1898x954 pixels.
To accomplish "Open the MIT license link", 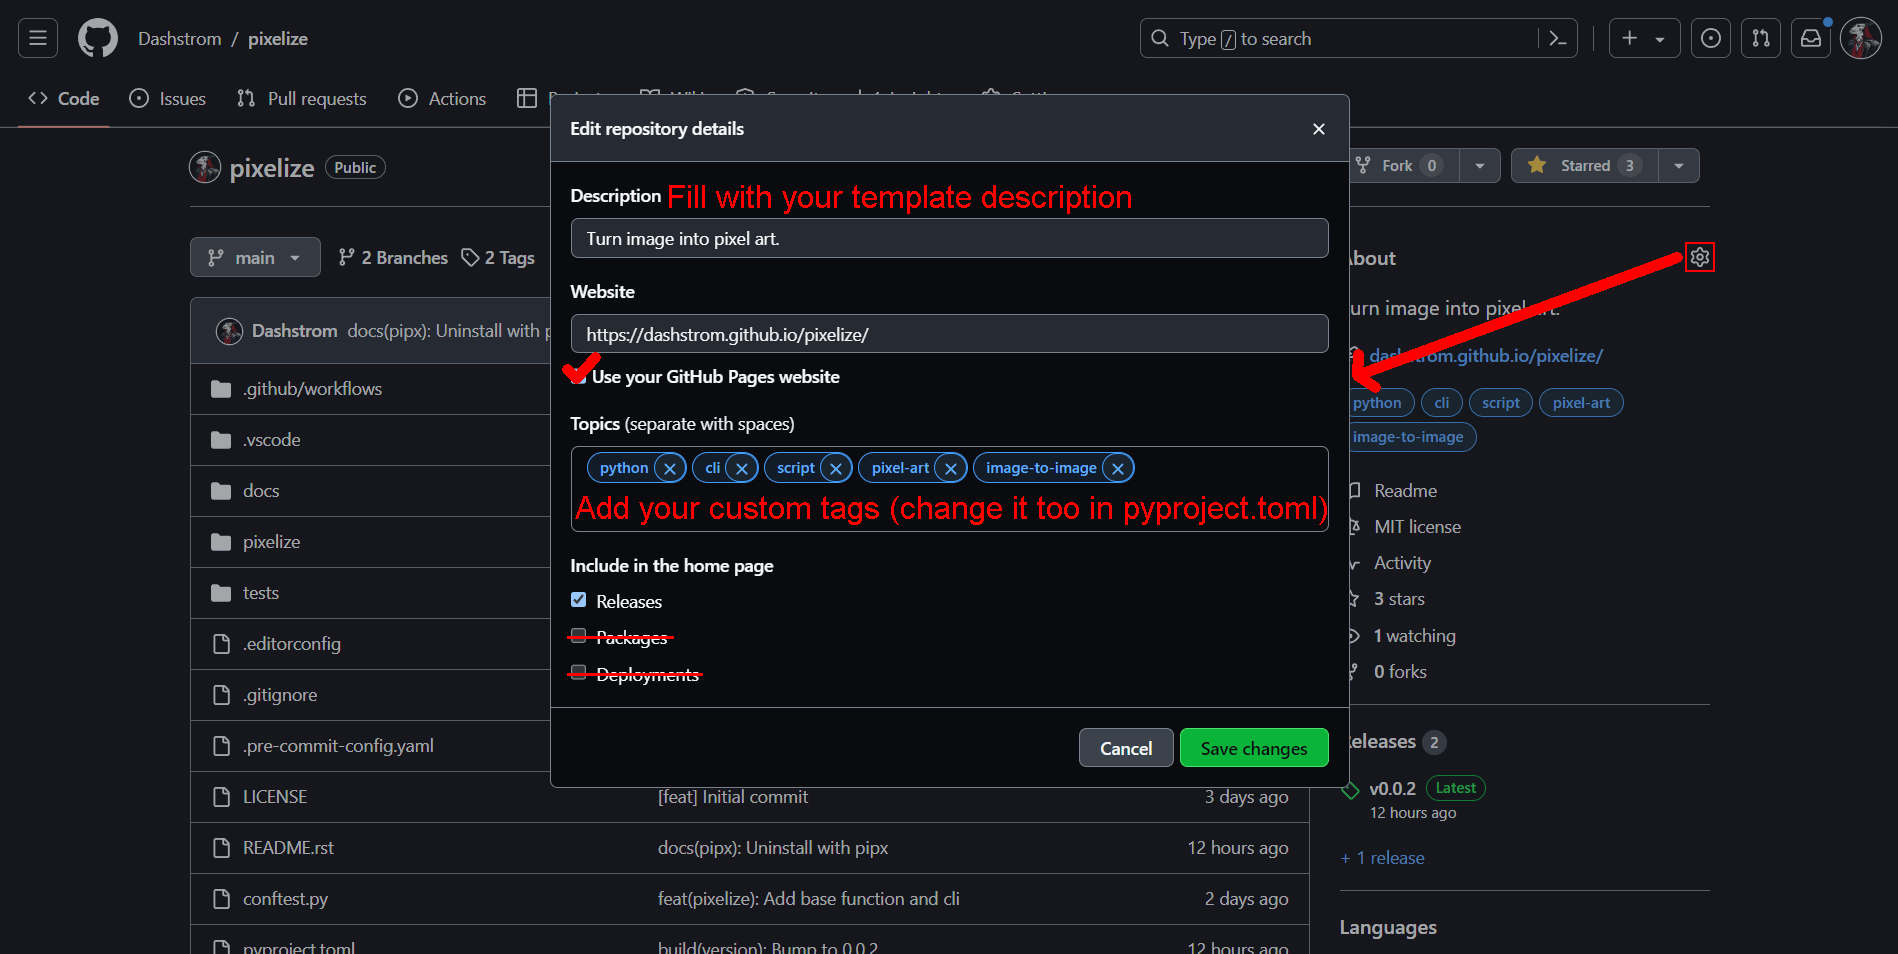I will point(1417,527).
